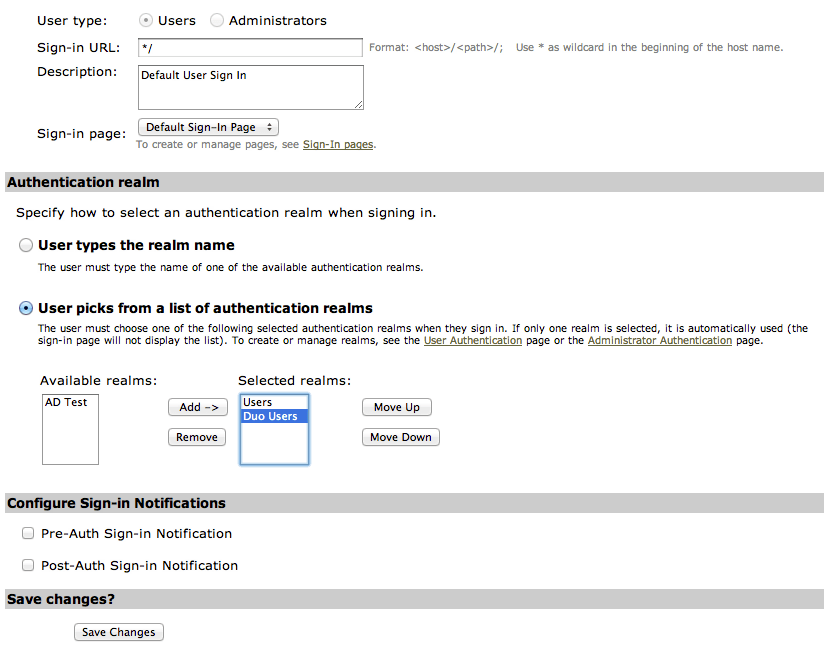The height and width of the screenshot is (660, 831).
Task: Open the Sign-In pages link
Action: [x=336, y=144]
